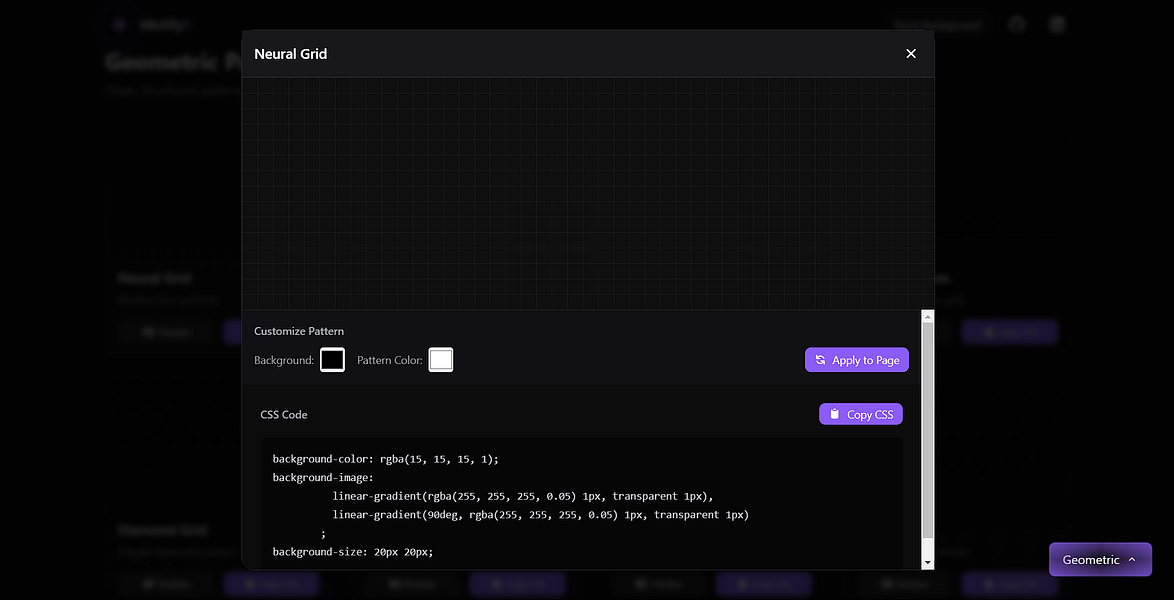Click the scrollbar up arrow in the dialog
1174x600 pixels.
[x=928, y=317]
